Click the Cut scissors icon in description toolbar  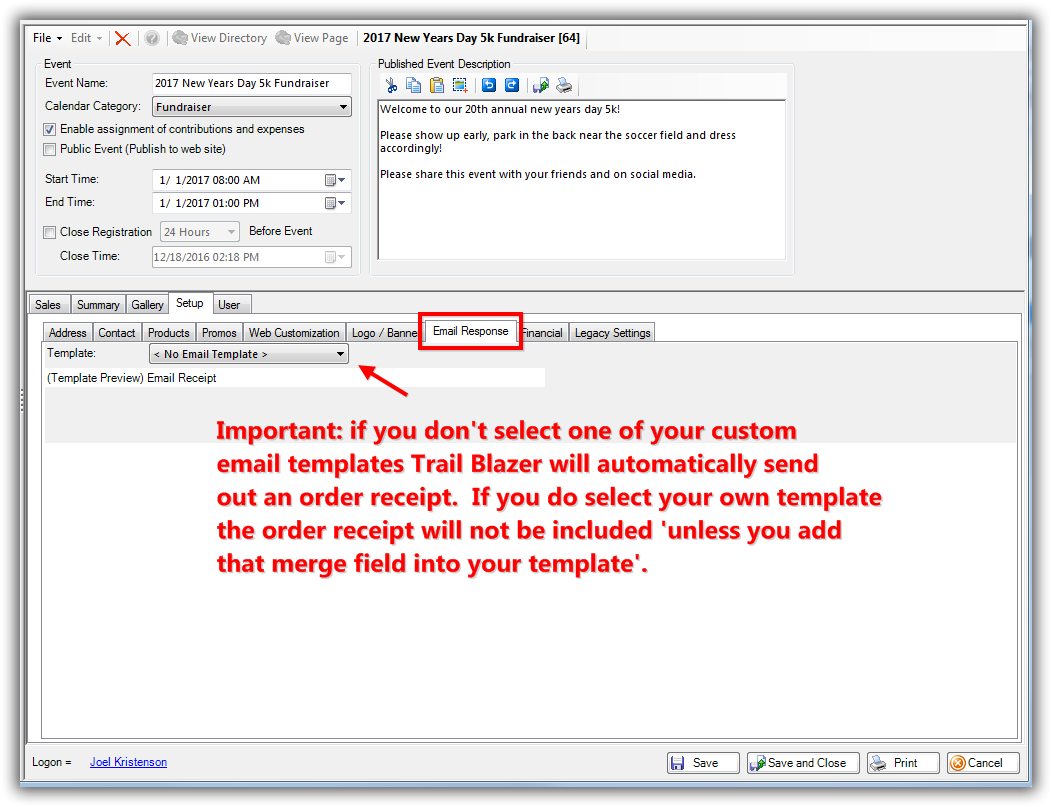(x=392, y=86)
